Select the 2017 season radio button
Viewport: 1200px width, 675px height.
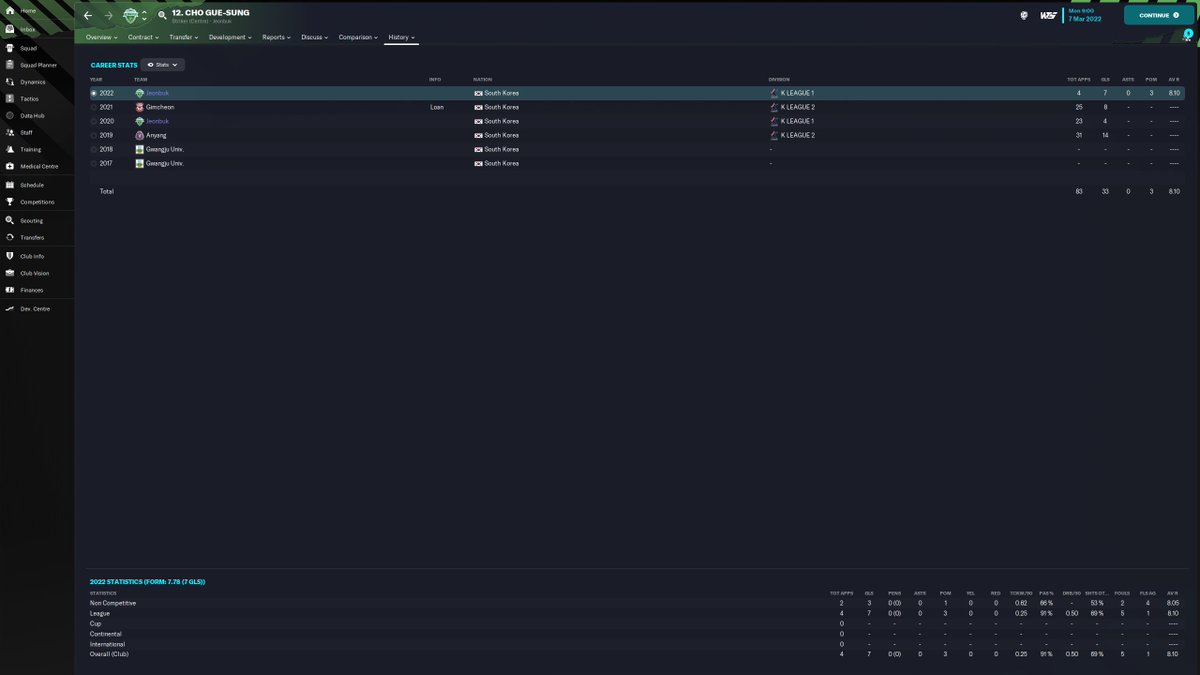tap(94, 163)
